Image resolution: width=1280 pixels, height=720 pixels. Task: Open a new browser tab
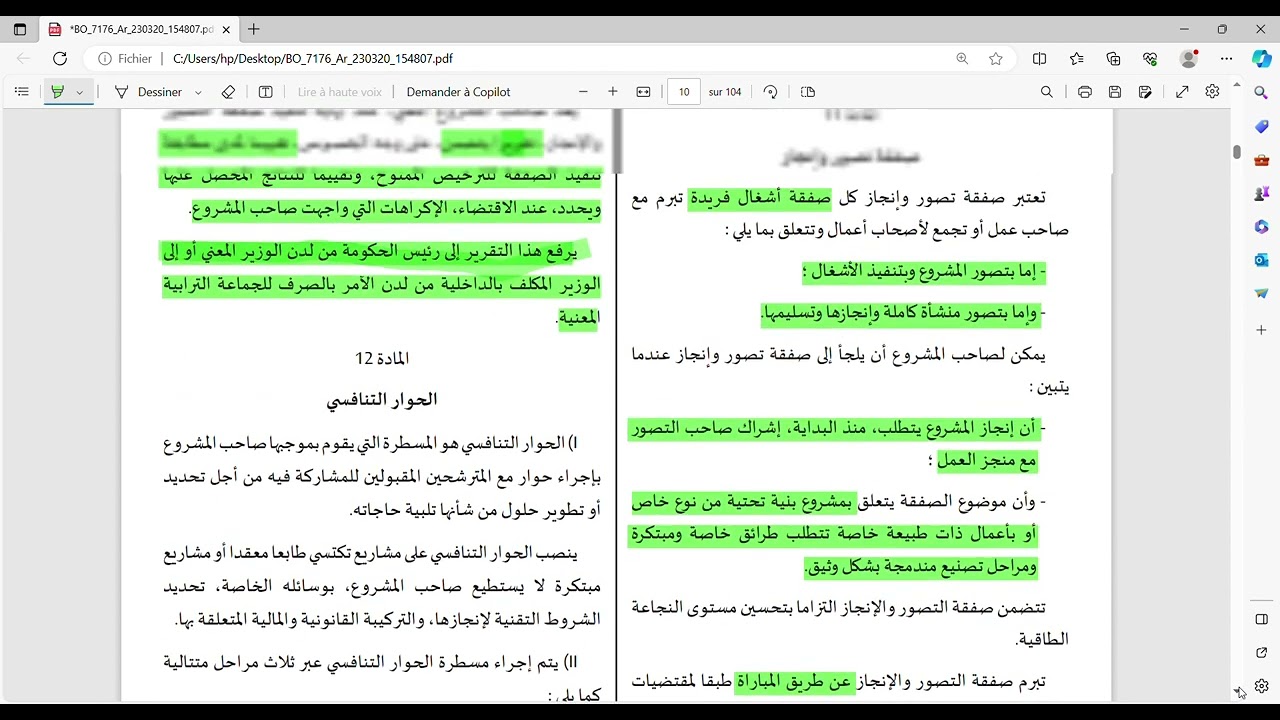pyautogui.click(x=254, y=30)
